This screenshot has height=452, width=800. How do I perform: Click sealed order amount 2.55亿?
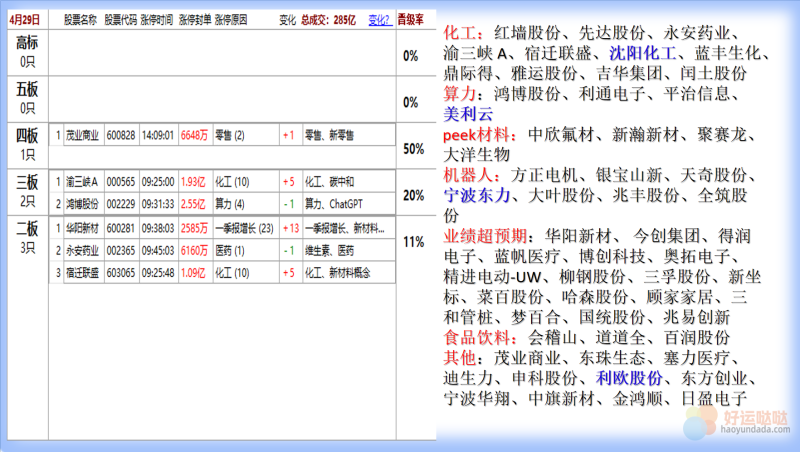[x=193, y=204]
